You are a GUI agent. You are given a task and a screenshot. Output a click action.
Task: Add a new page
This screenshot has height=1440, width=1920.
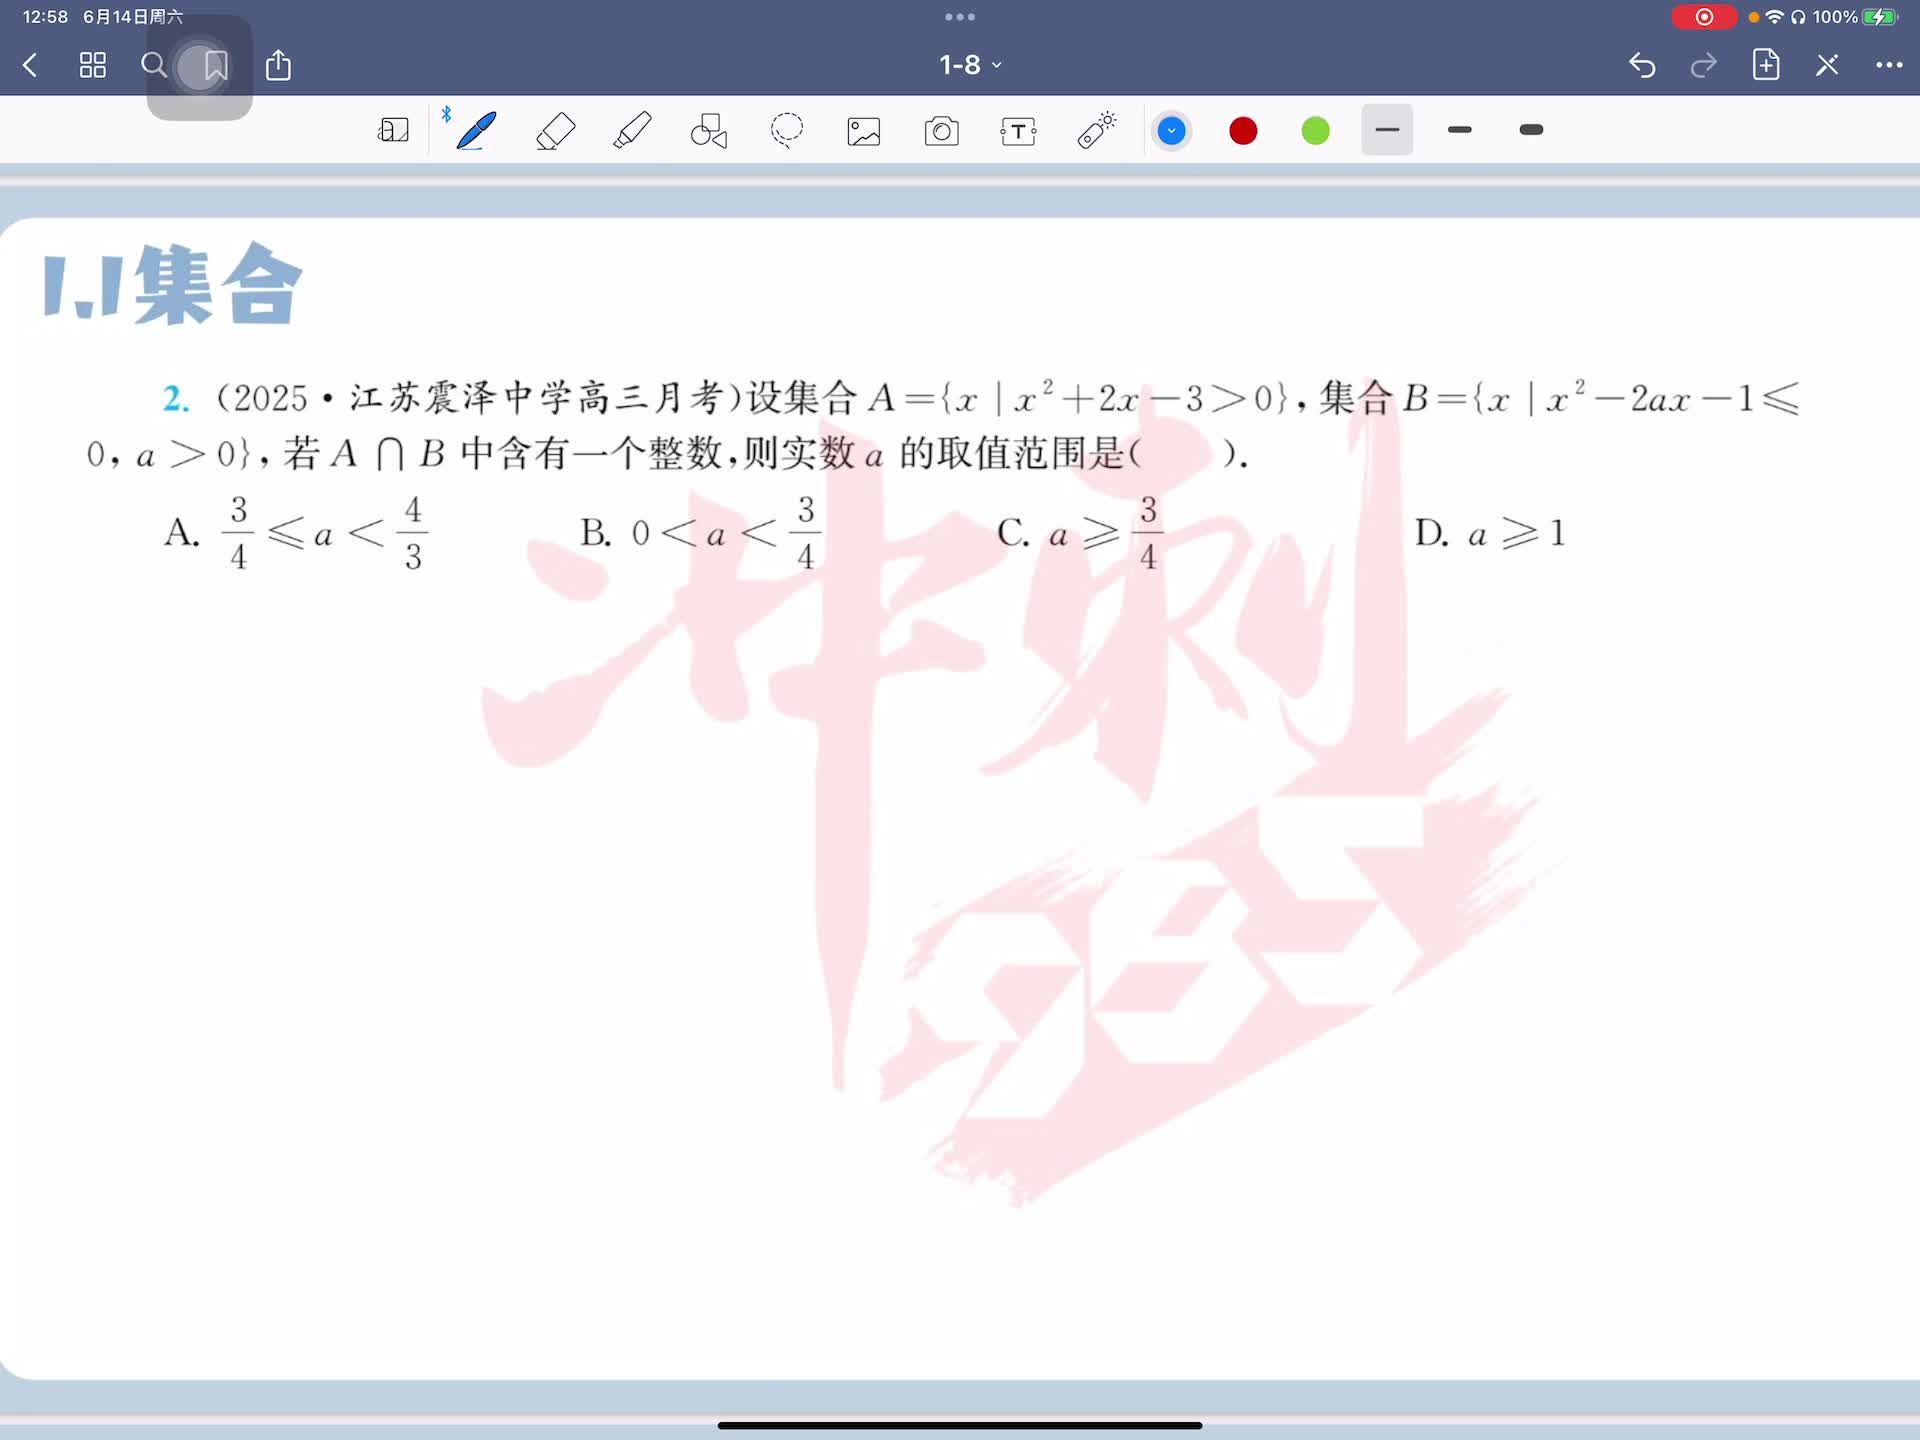point(1766,65)
